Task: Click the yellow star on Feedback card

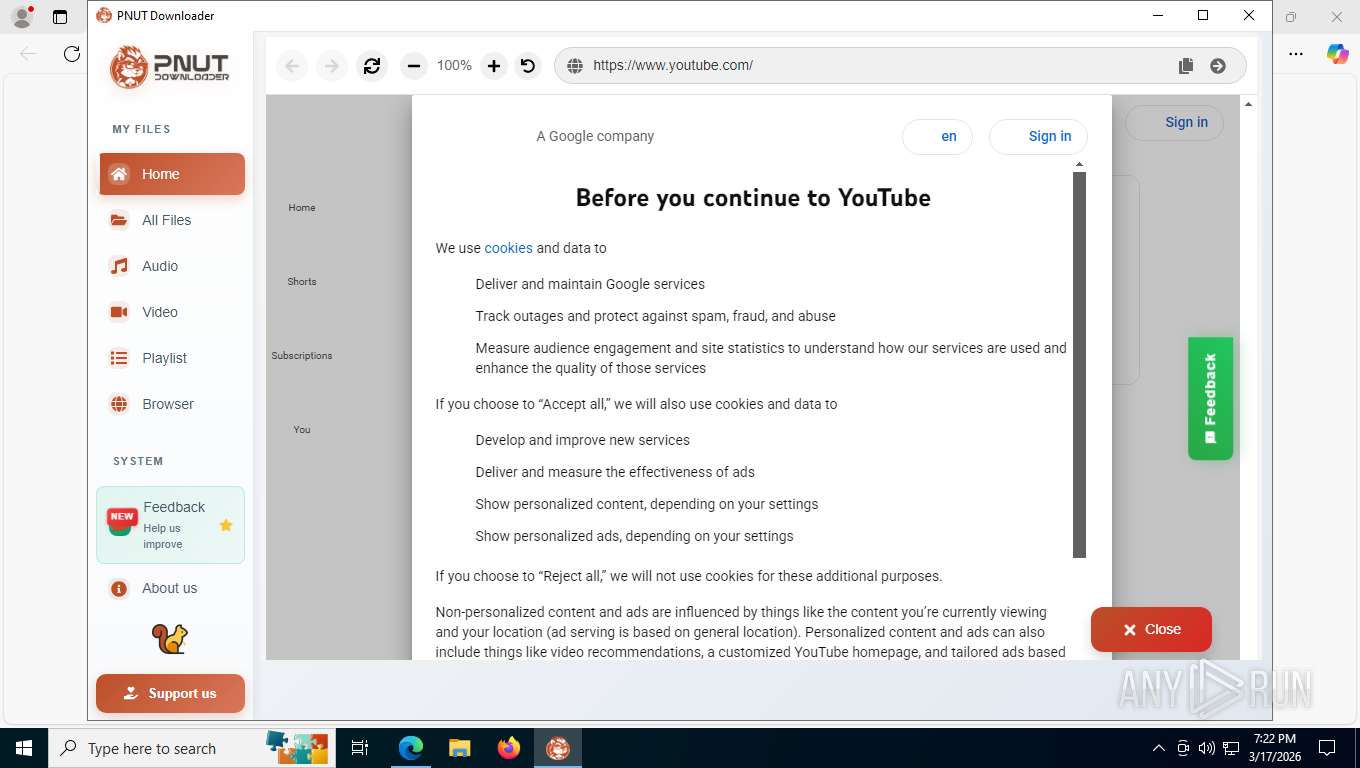Action: click(x=226, y=525)
